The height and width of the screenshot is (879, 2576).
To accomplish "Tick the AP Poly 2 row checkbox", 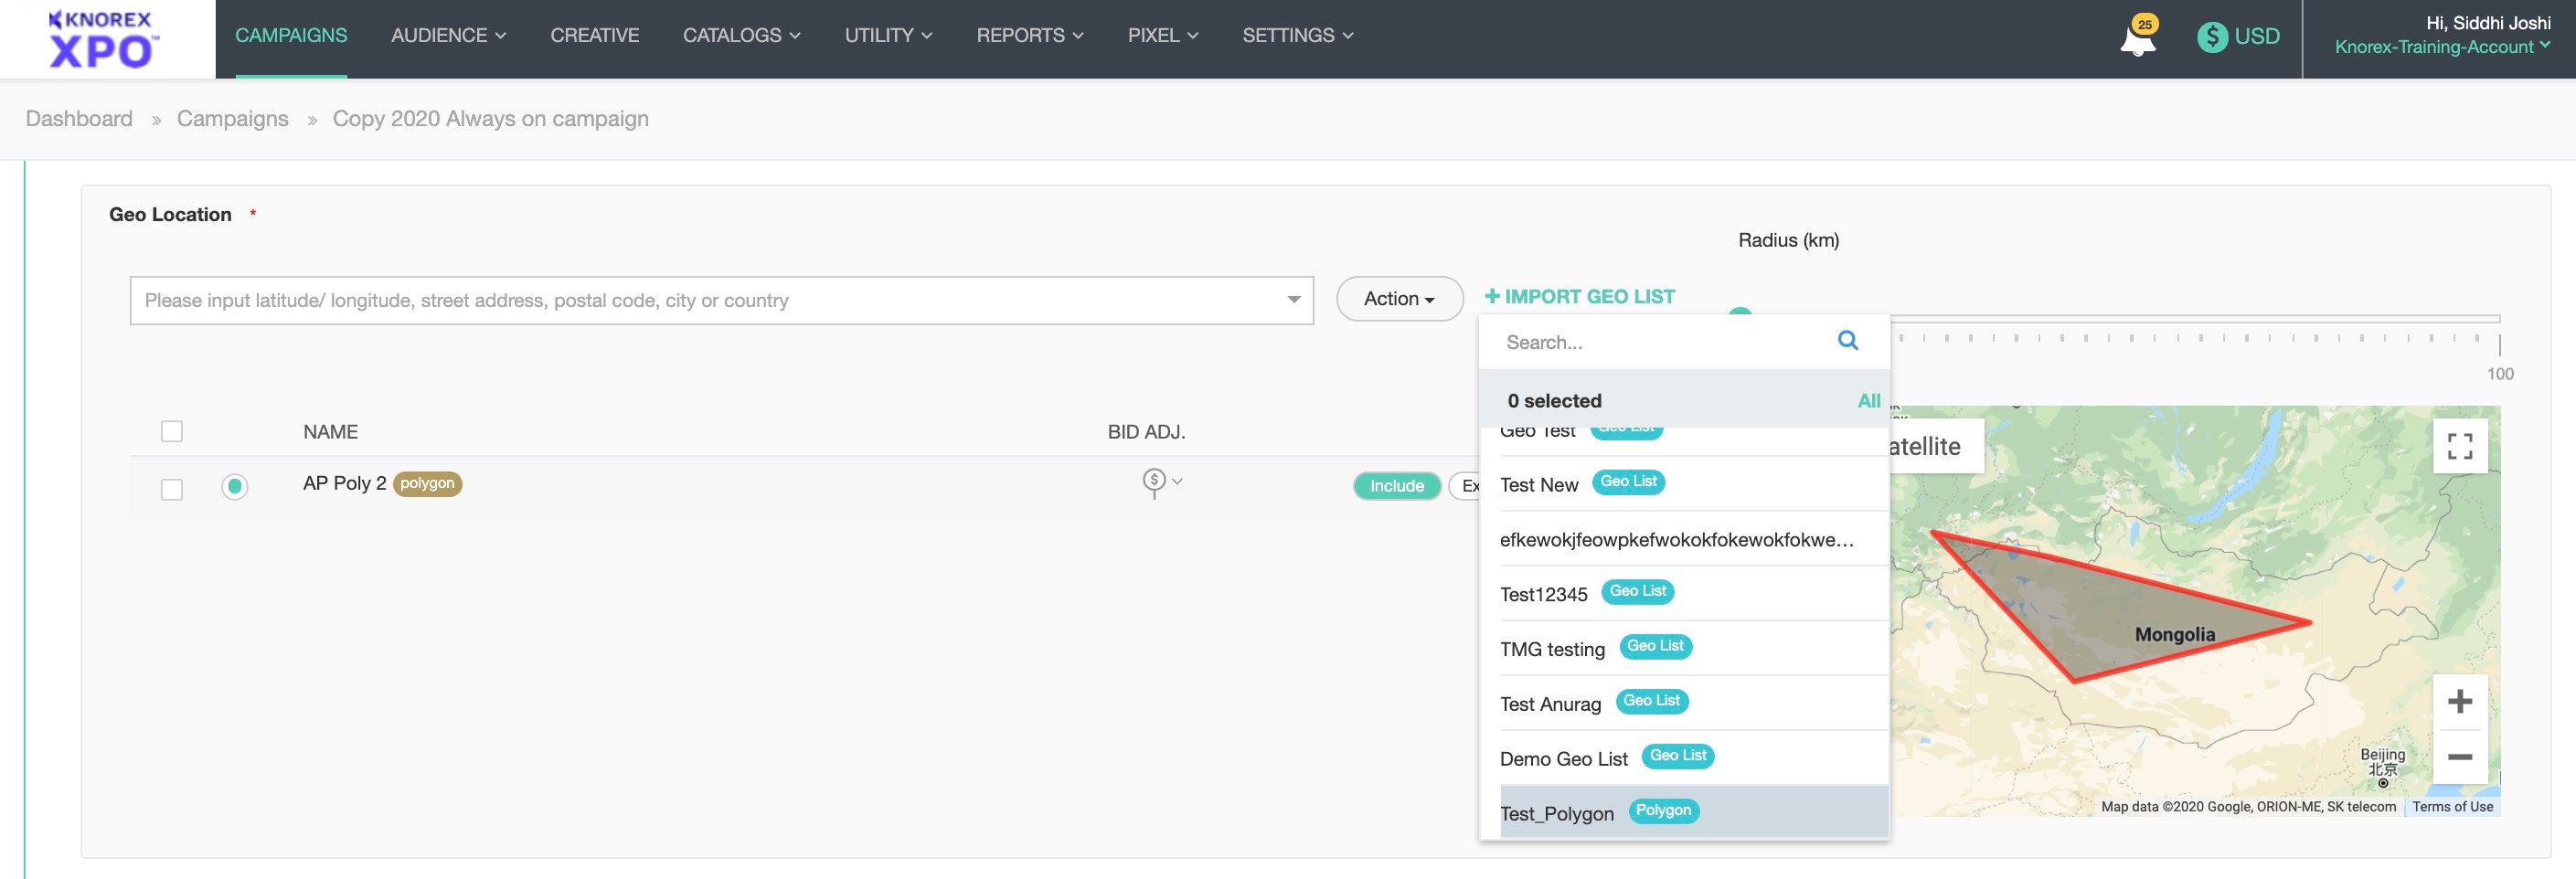I will coord(172,489).
